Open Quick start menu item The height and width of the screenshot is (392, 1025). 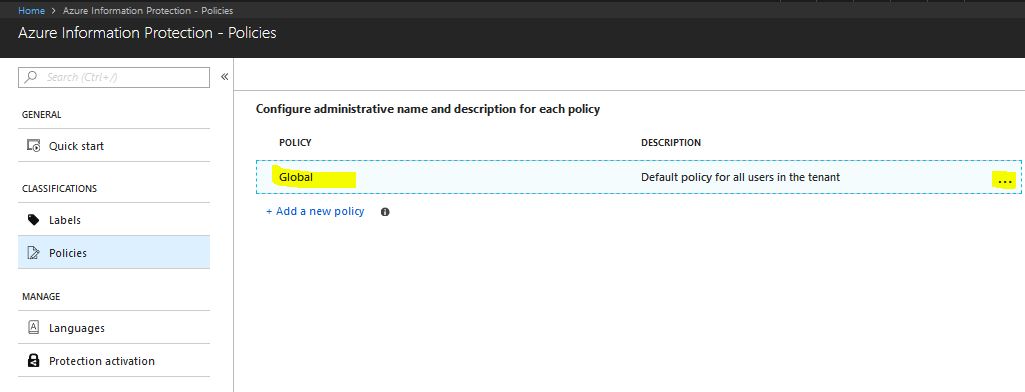[x=114, y=146]
